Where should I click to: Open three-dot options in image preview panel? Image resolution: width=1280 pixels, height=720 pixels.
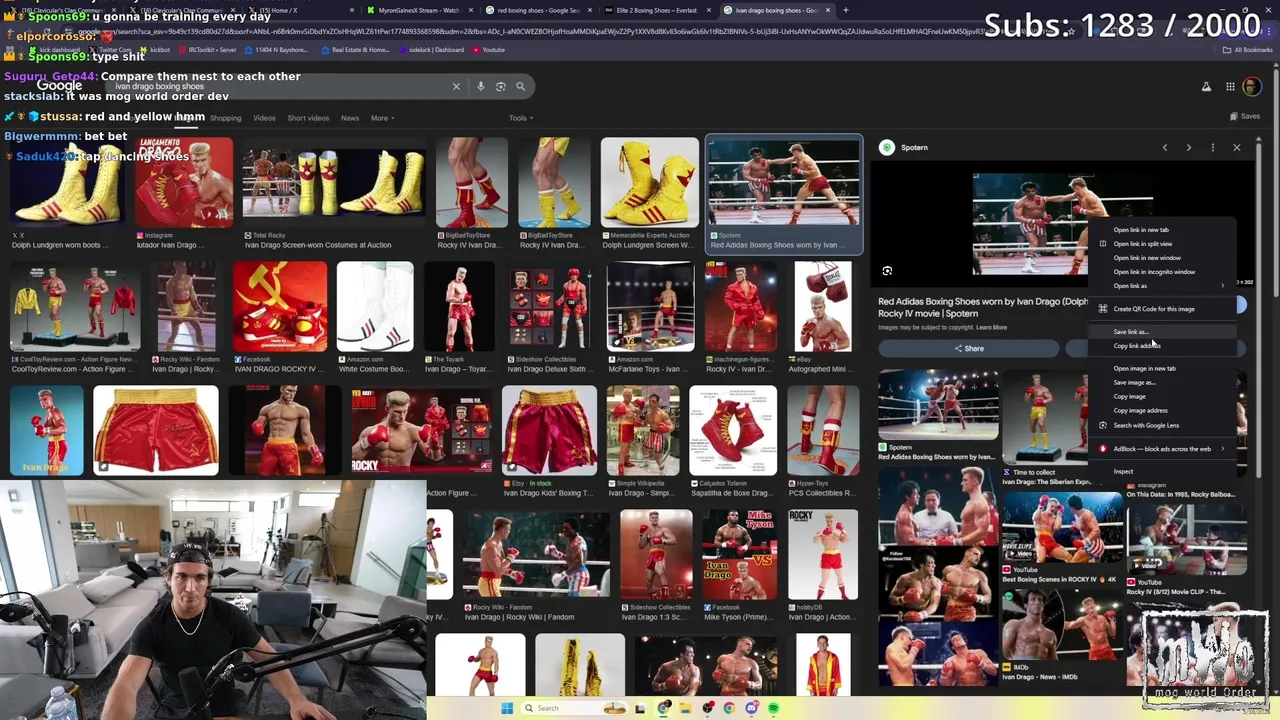[1213, 148]
